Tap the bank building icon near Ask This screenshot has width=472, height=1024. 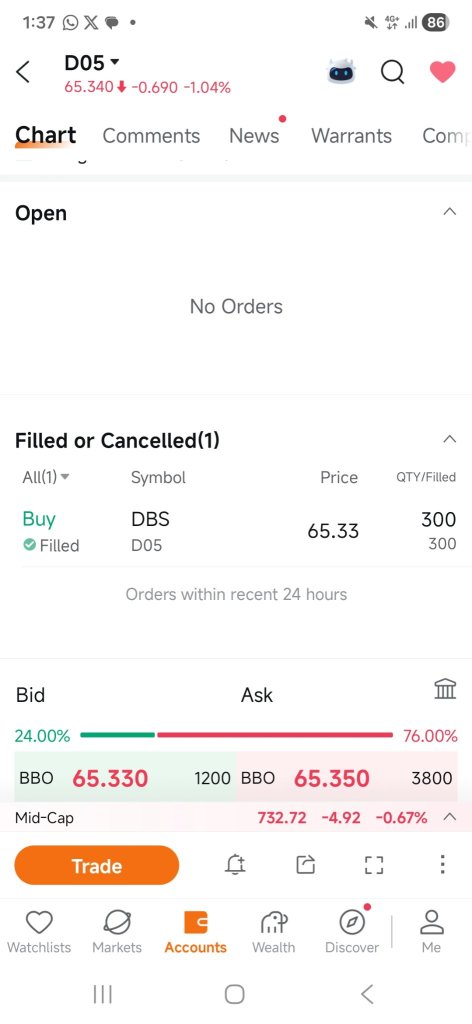[x=445, y=688]
